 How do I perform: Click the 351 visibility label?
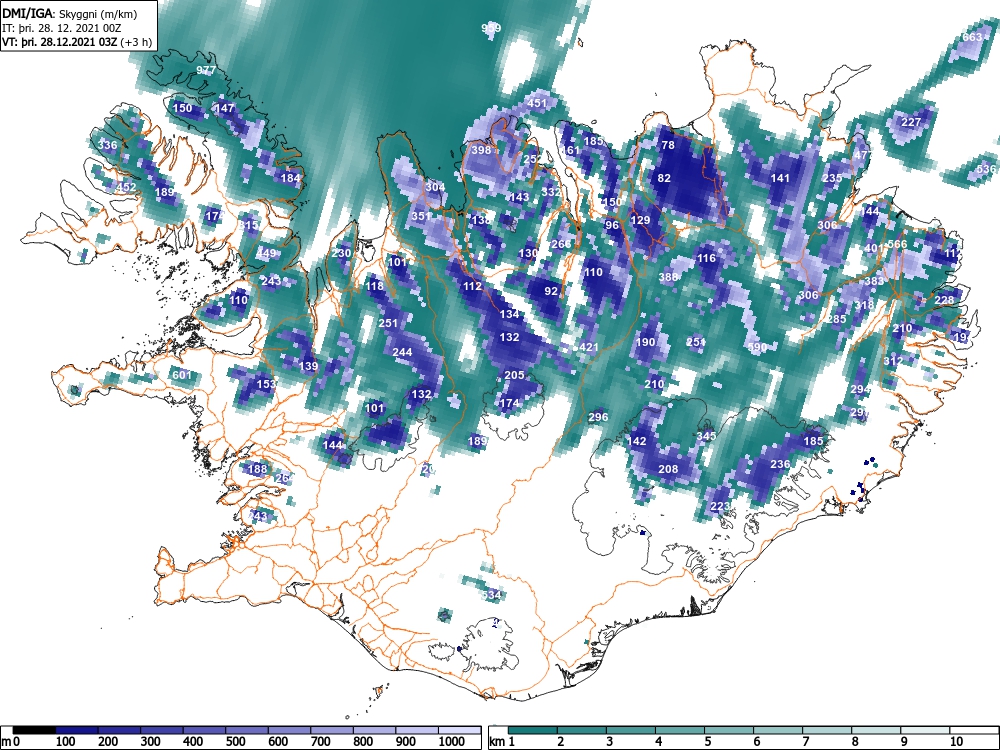(x=421, y=216)
